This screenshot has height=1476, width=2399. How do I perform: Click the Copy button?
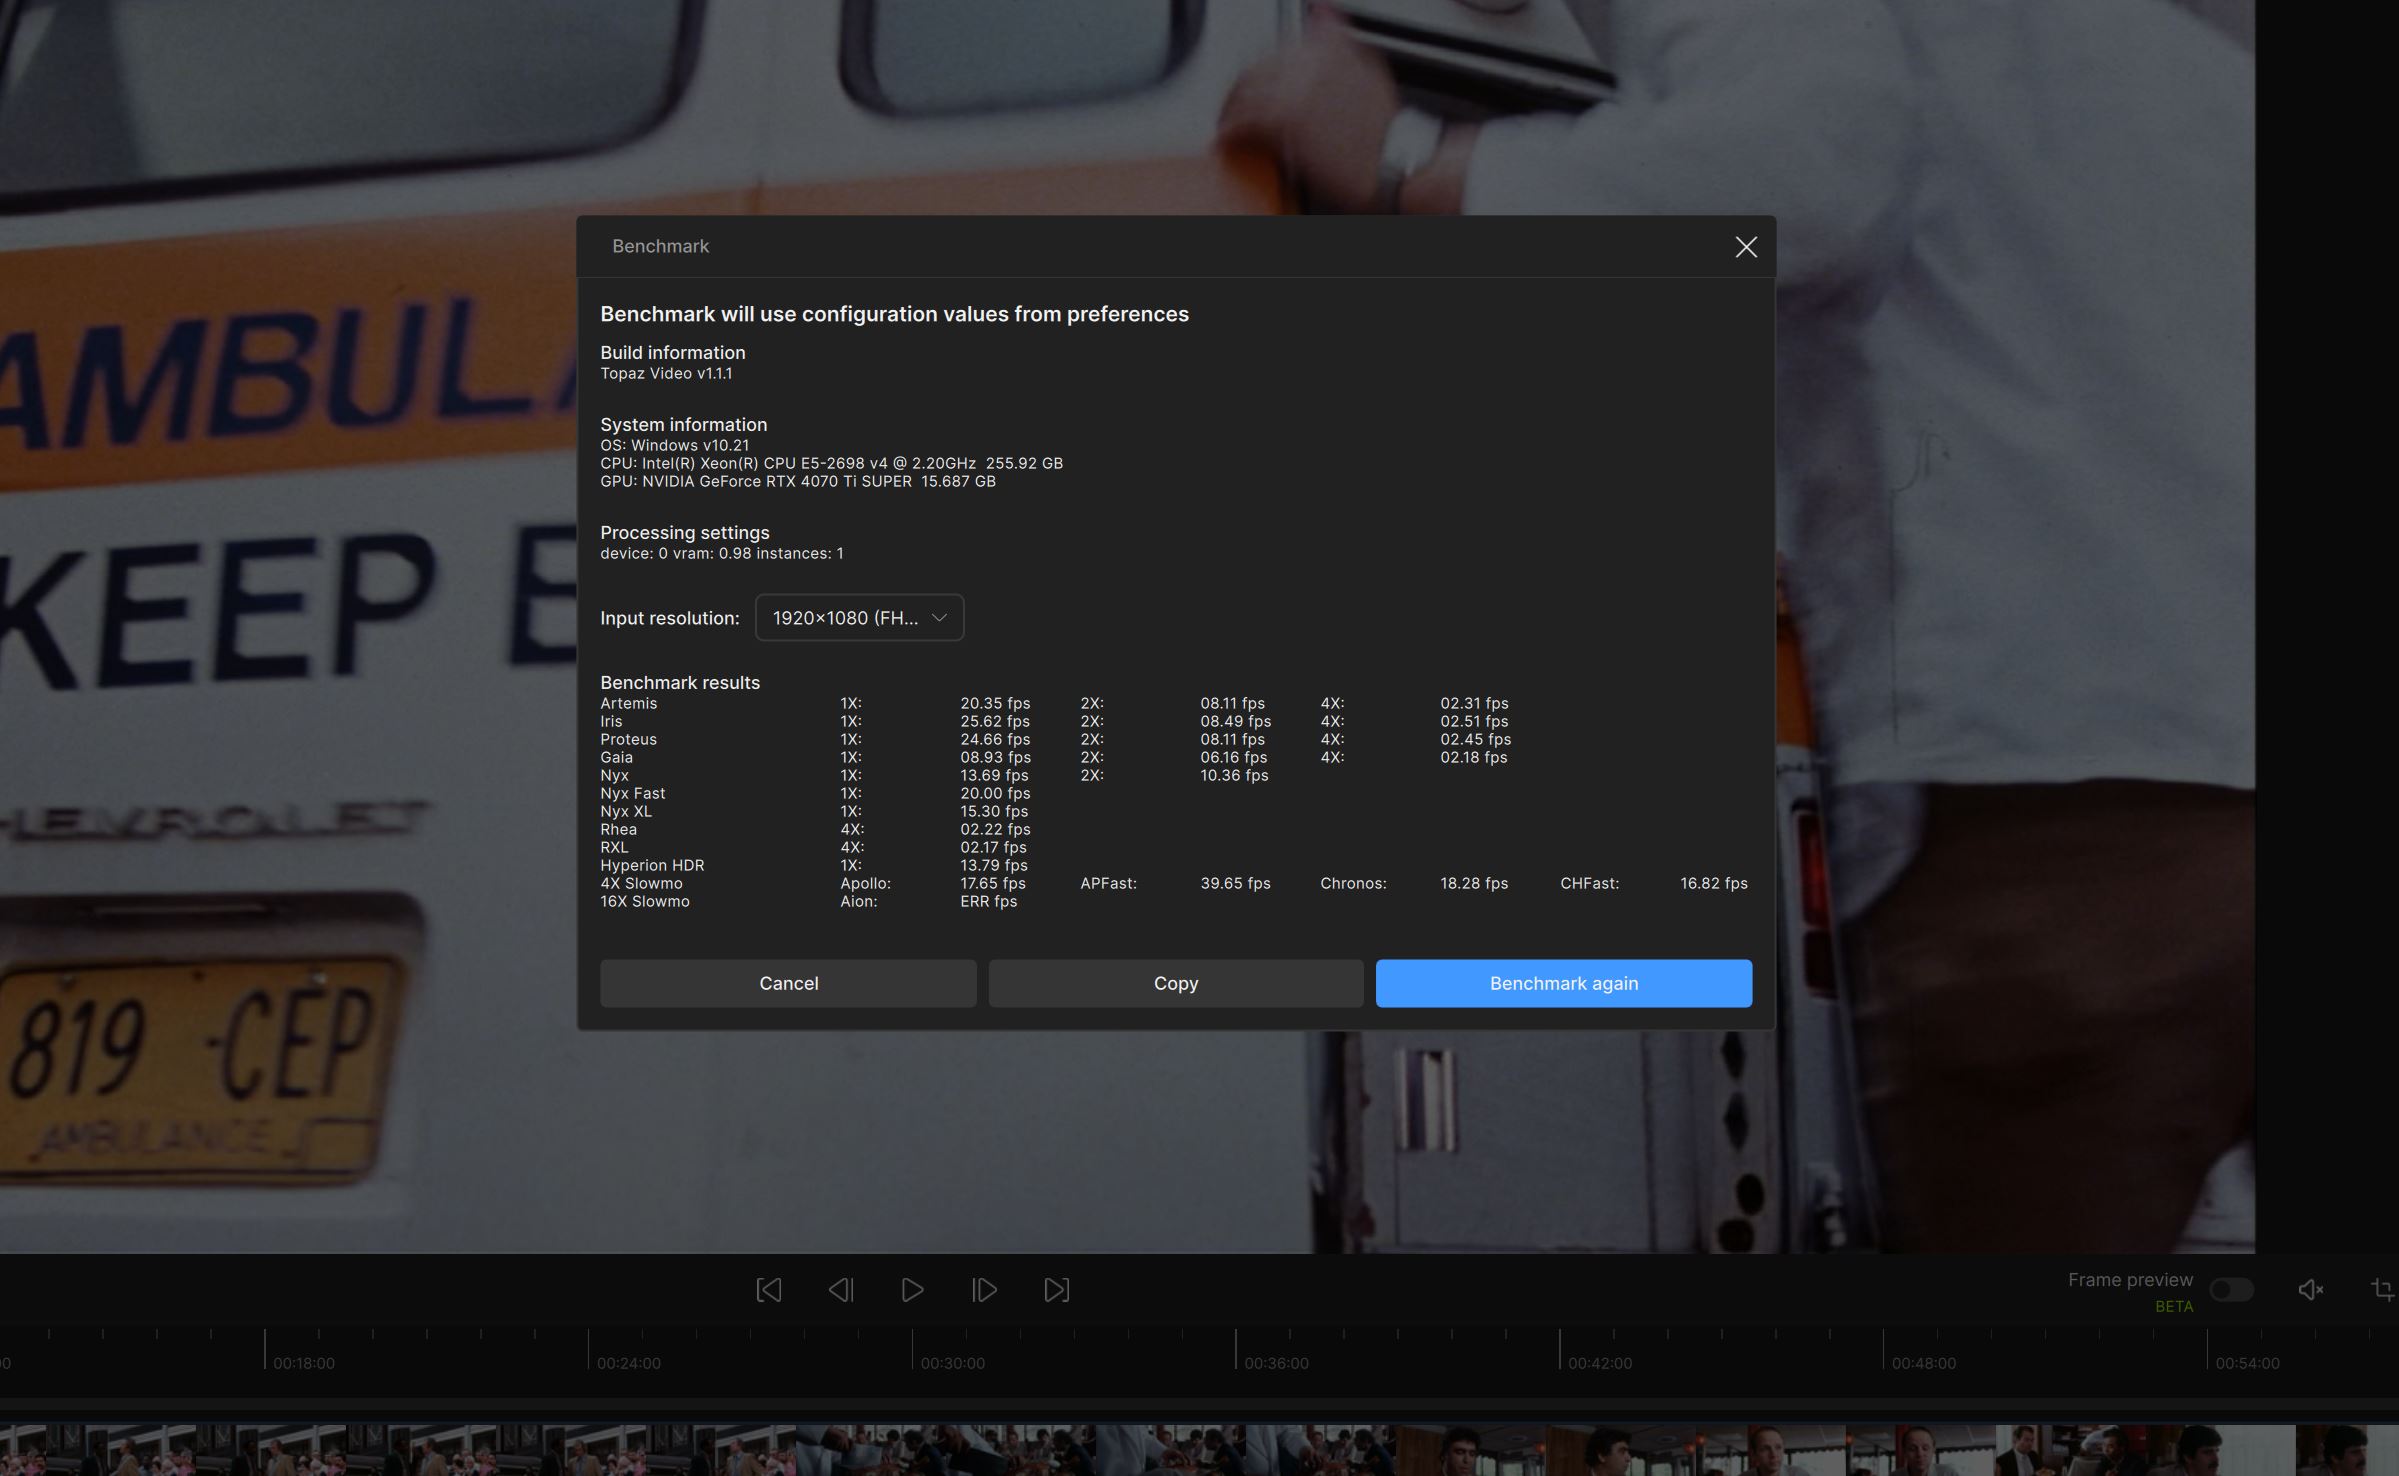tap(1175, 983)
